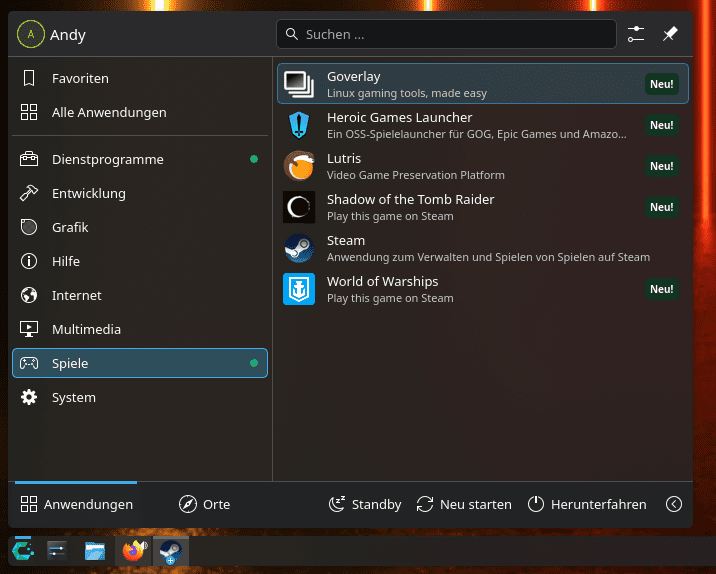
Task: Select Grafik category
Action: tap(140, 227)
